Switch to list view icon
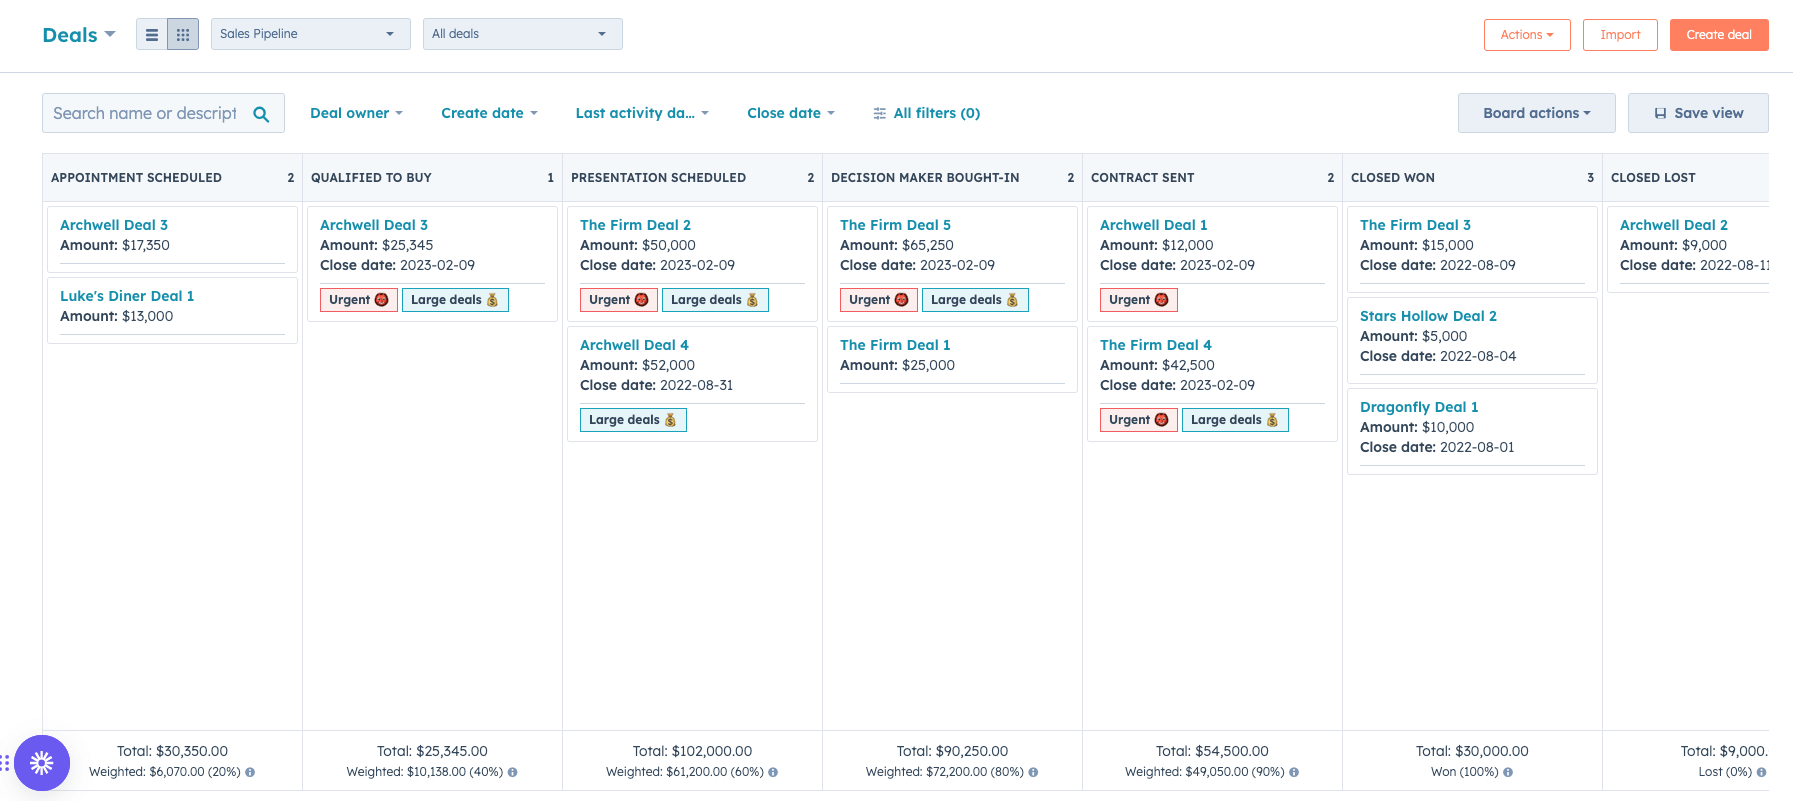Image resolution: width=1793 pixels, height=801 pixels. tap(152, 35)
